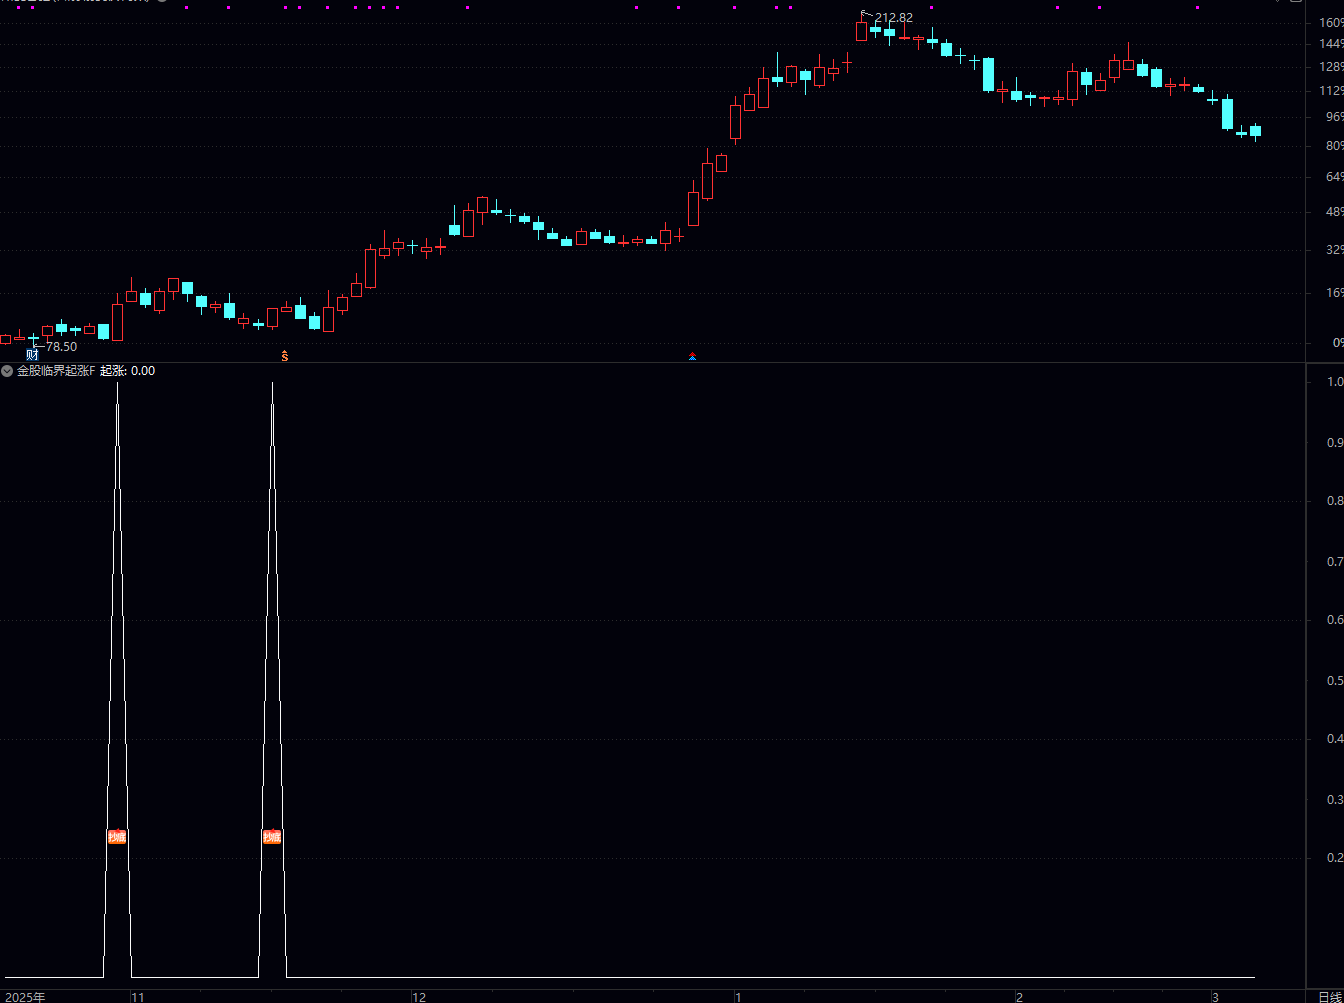This screenshot has height=1003, width=1344.
Task: Click the second 抄底 signal badge
Action: [272, 837]
